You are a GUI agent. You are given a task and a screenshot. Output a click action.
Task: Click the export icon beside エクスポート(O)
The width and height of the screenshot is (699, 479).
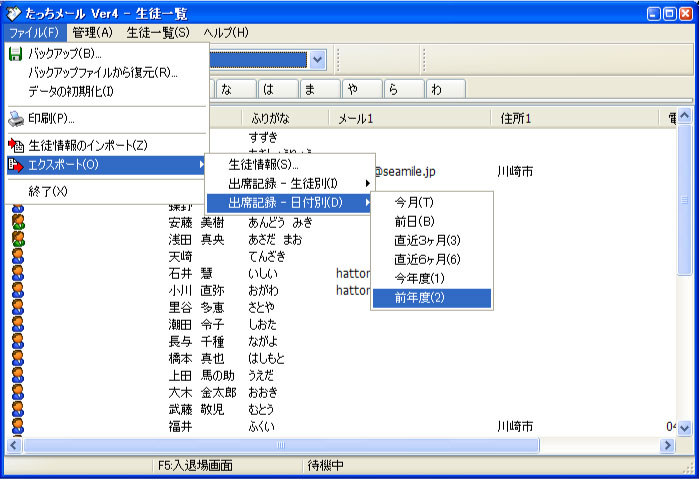tap(16, 164)
